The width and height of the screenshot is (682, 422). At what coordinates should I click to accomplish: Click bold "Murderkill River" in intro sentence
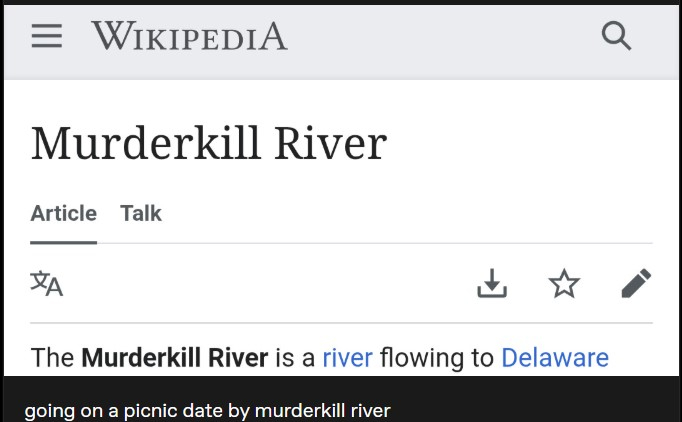click(175, 358)
